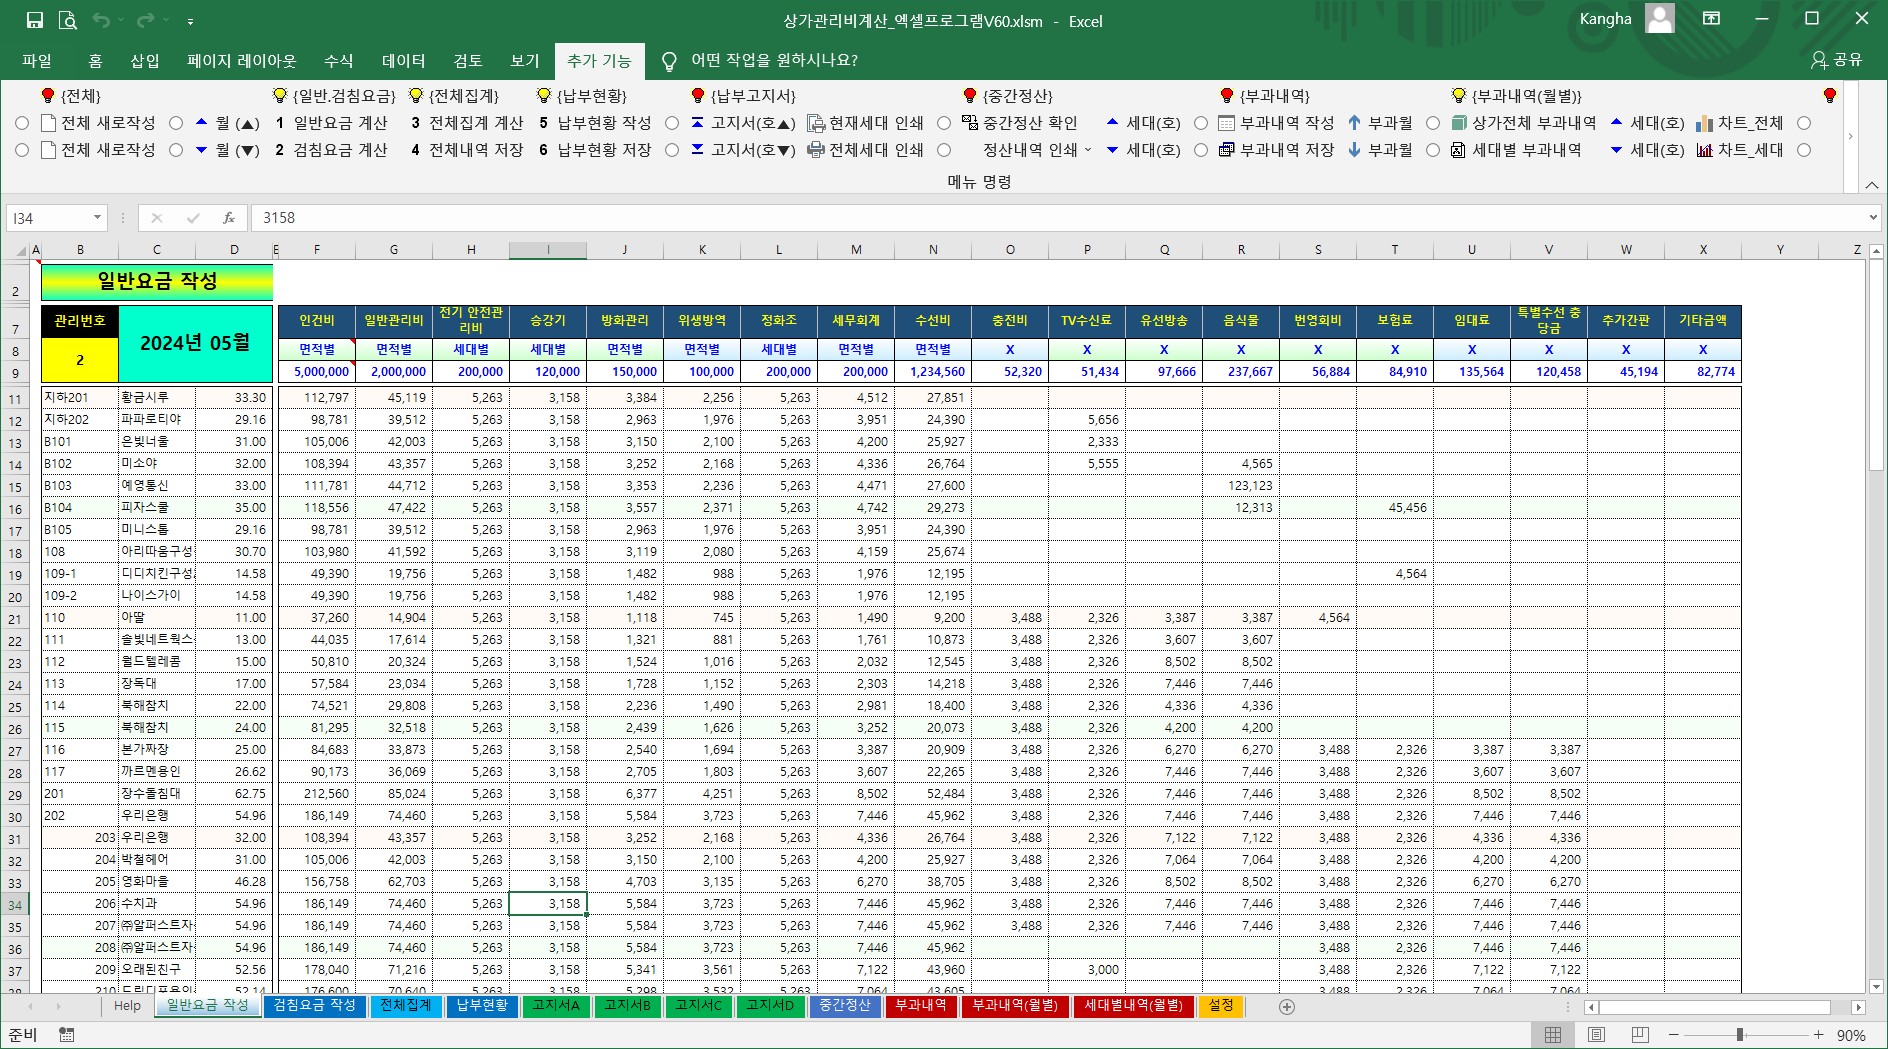Switch to Page Layout view in status bar
The height and width of the screenshot is (1049, 1888).
point(1596,1035)
